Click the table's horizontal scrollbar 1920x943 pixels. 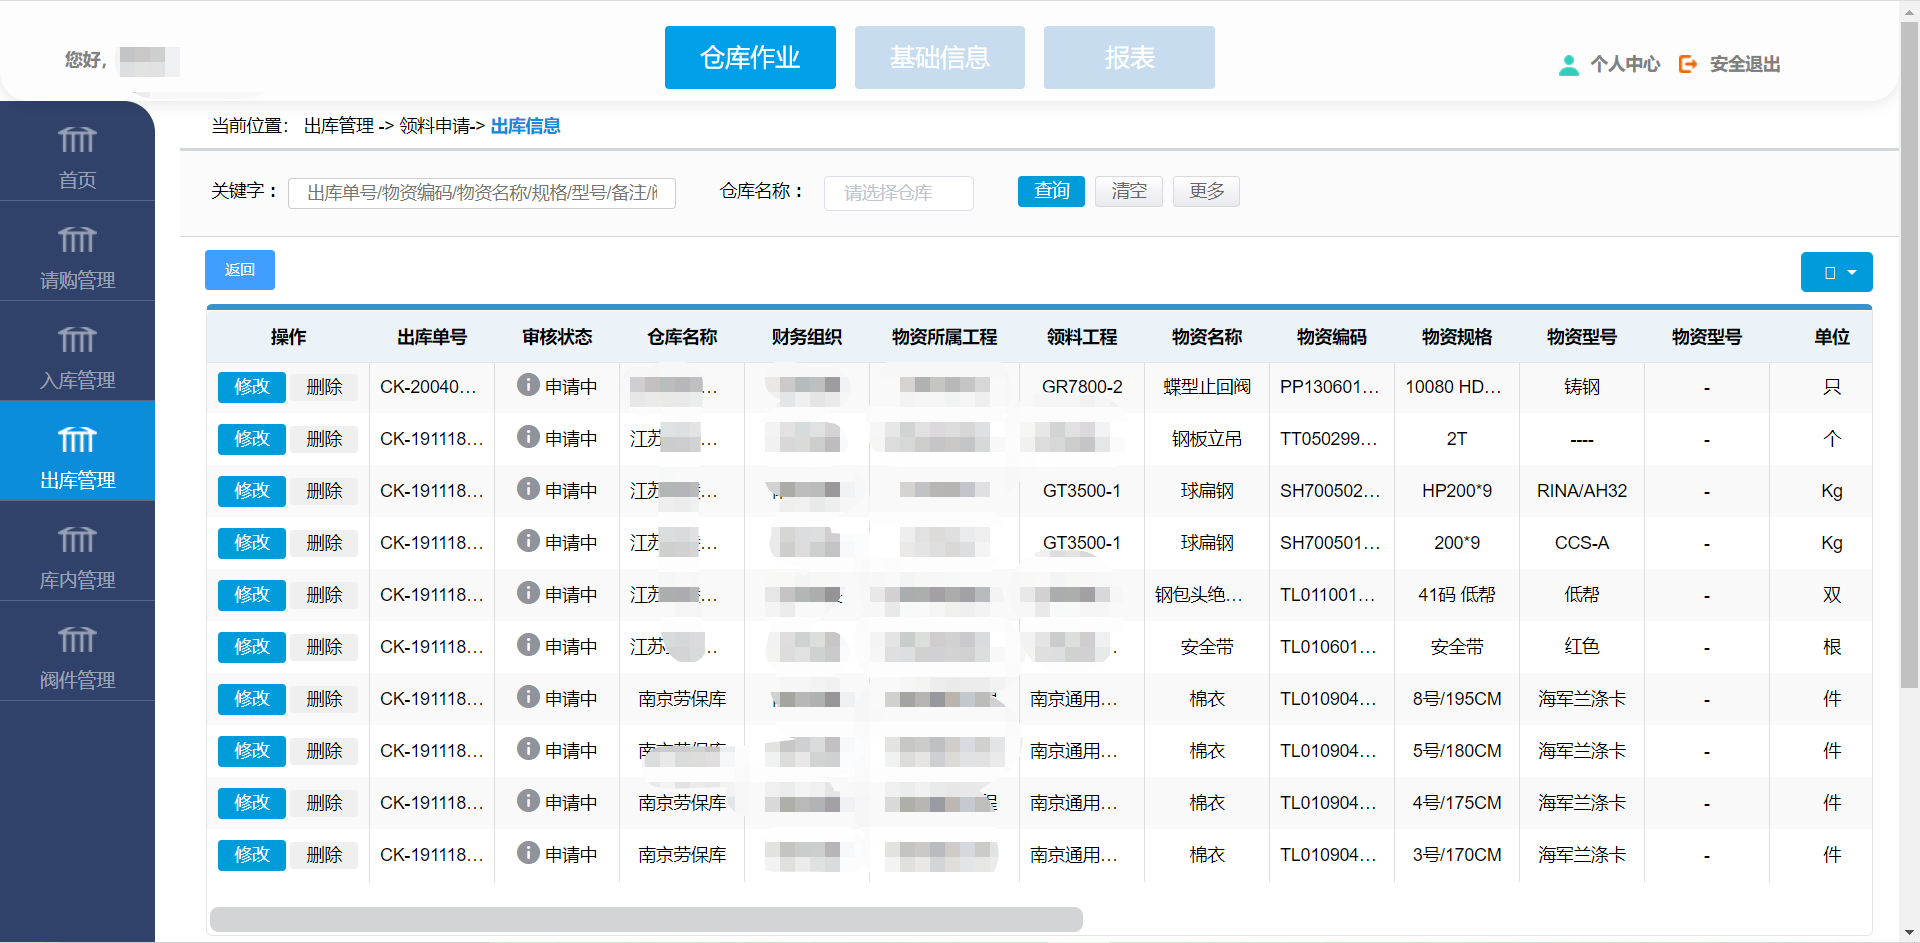pyautogui.click(x=646, y=919)
